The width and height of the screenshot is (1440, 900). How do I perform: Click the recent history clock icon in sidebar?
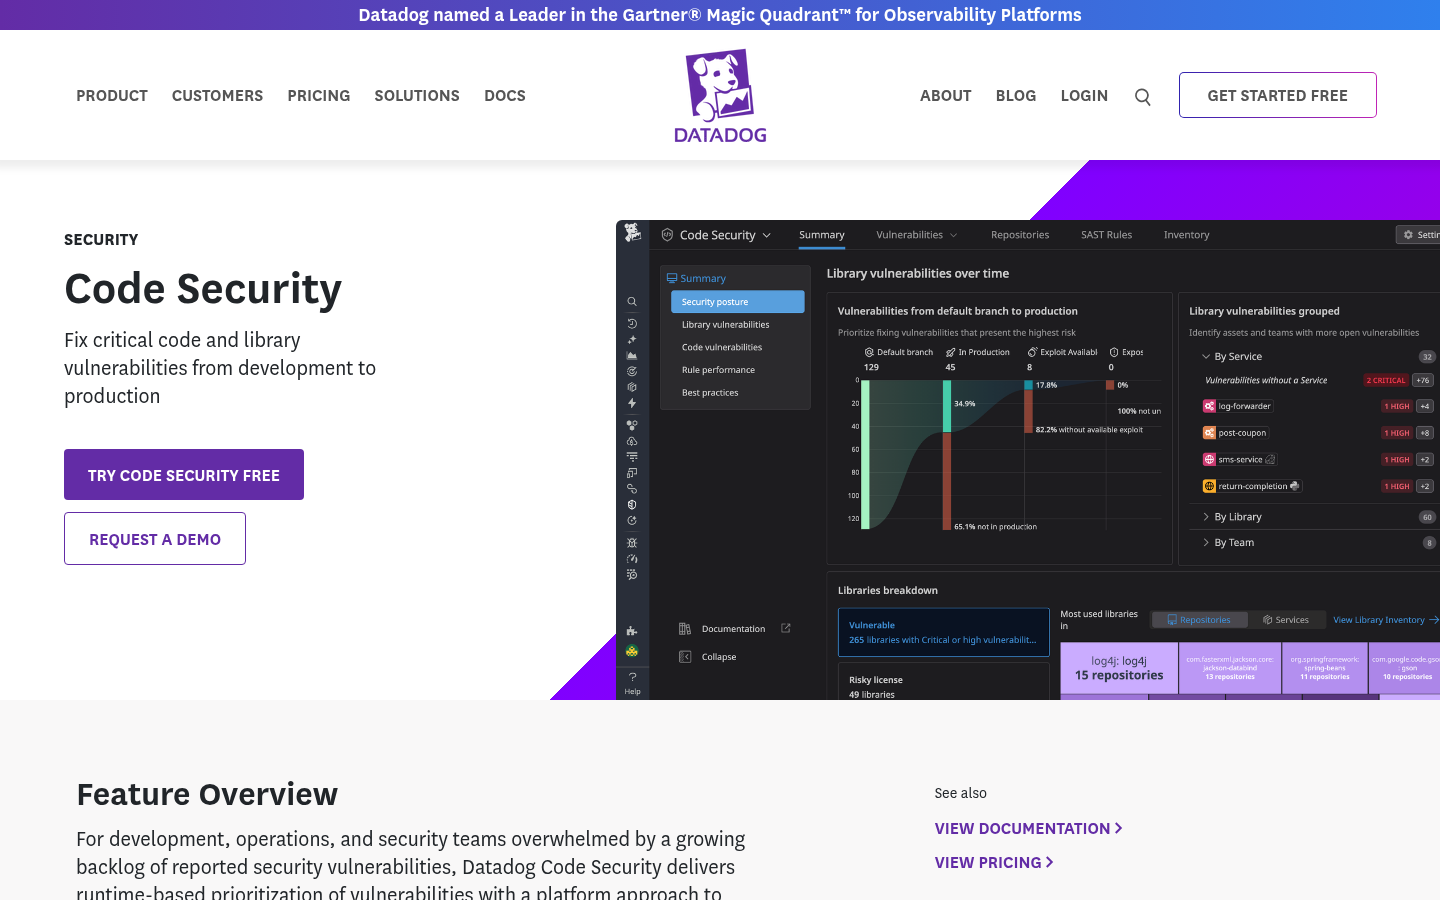[632, 323]
